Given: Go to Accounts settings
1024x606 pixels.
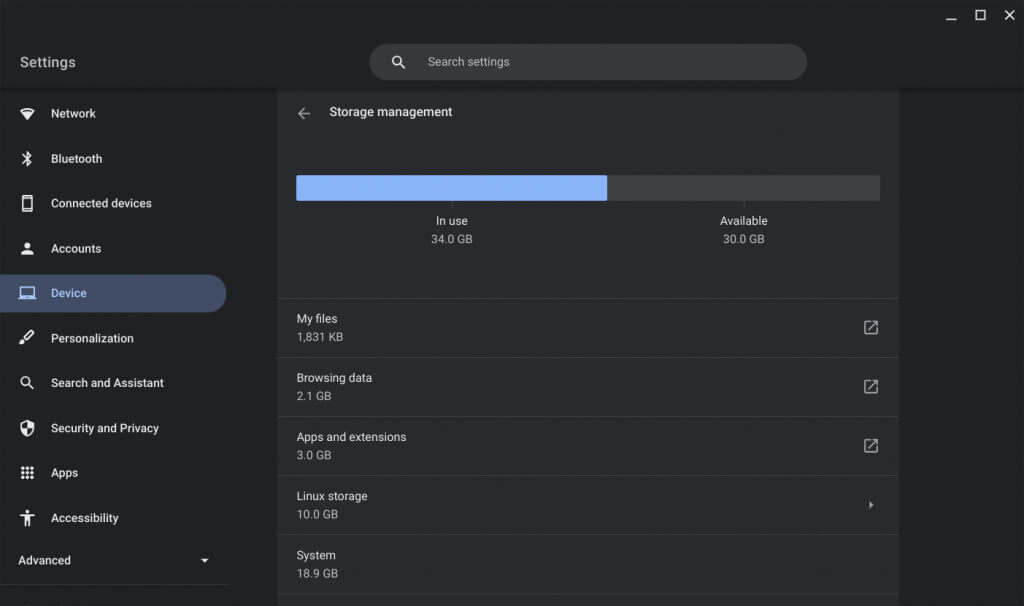Looking at the screenshot, I should 76,248.
